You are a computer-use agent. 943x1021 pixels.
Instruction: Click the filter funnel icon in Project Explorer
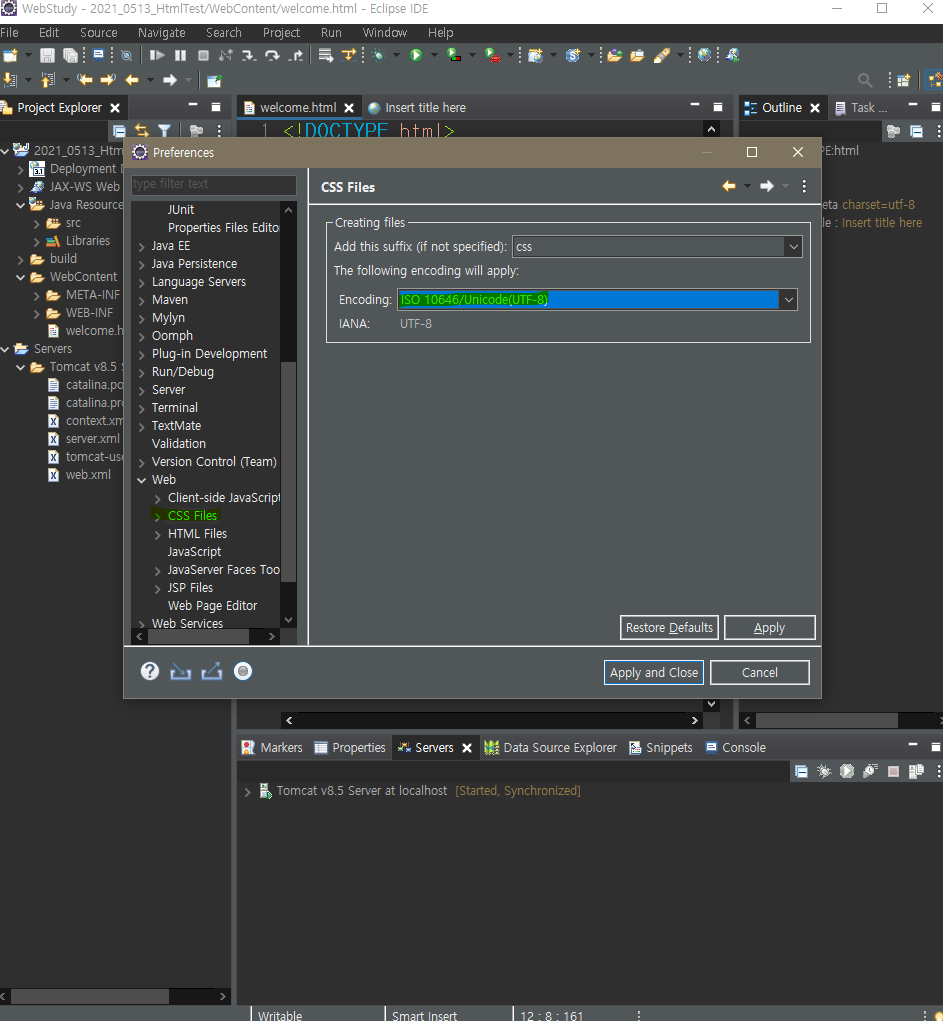coord(164,131)
